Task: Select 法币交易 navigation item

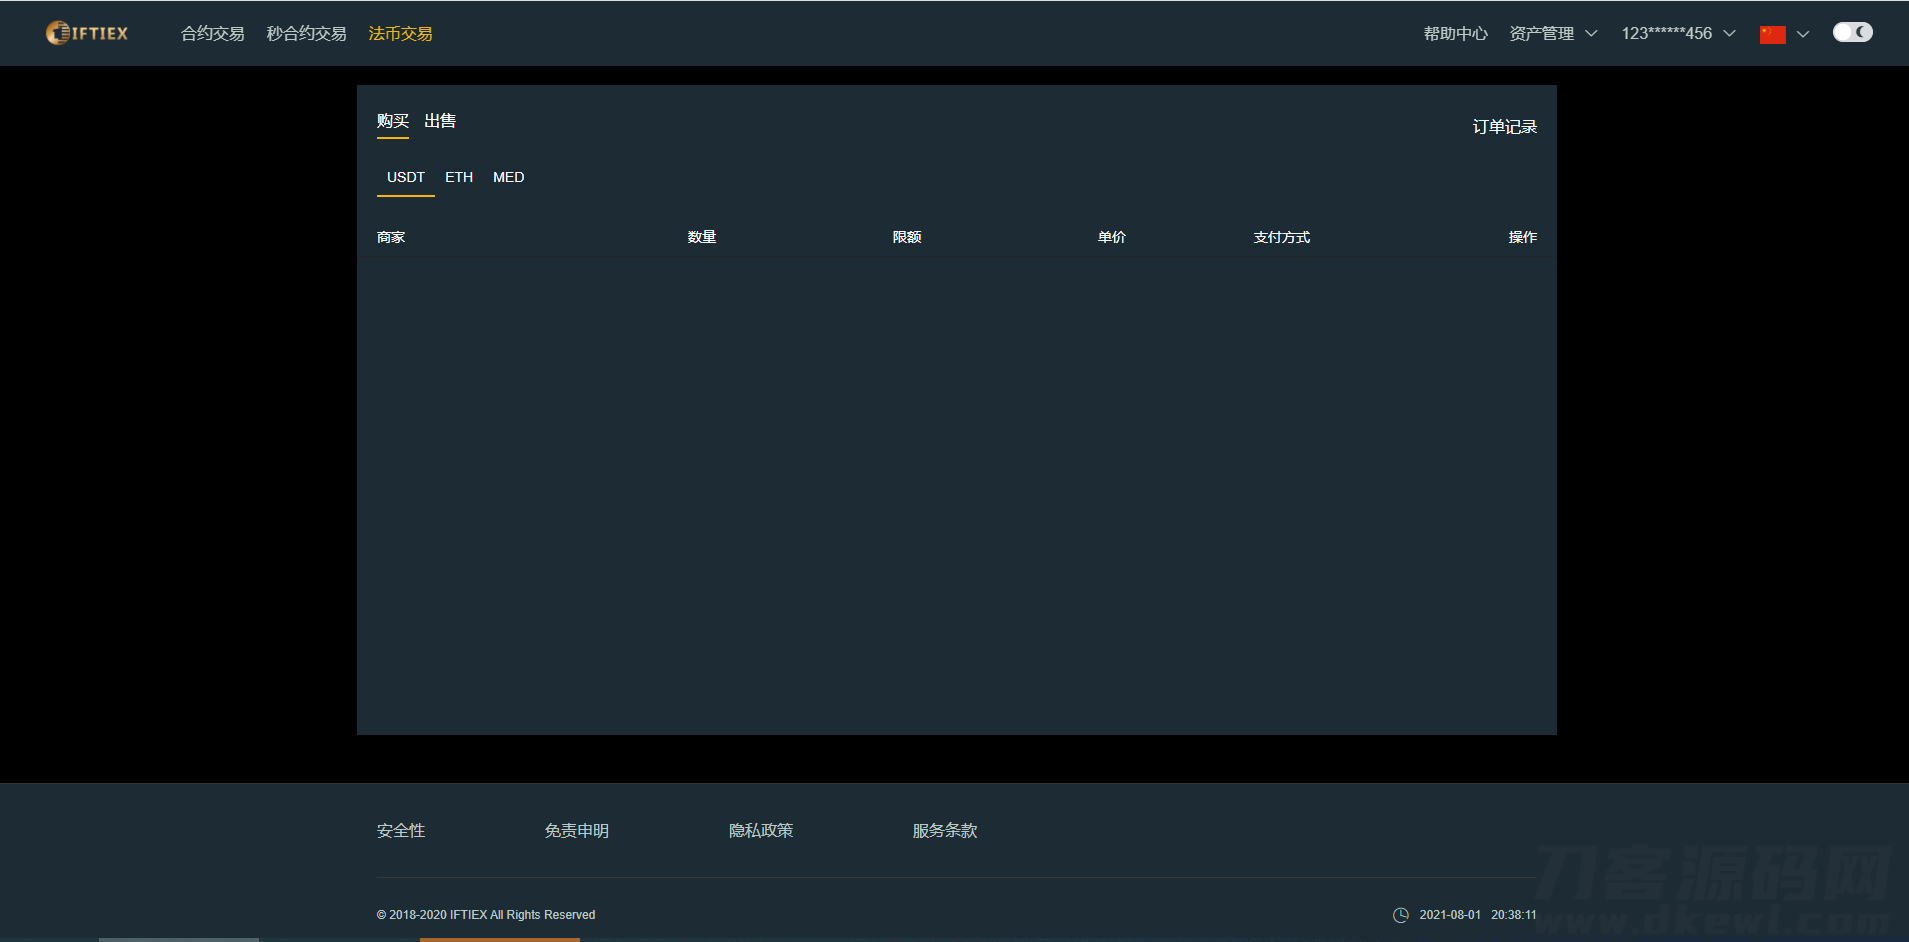Action: 400,34
